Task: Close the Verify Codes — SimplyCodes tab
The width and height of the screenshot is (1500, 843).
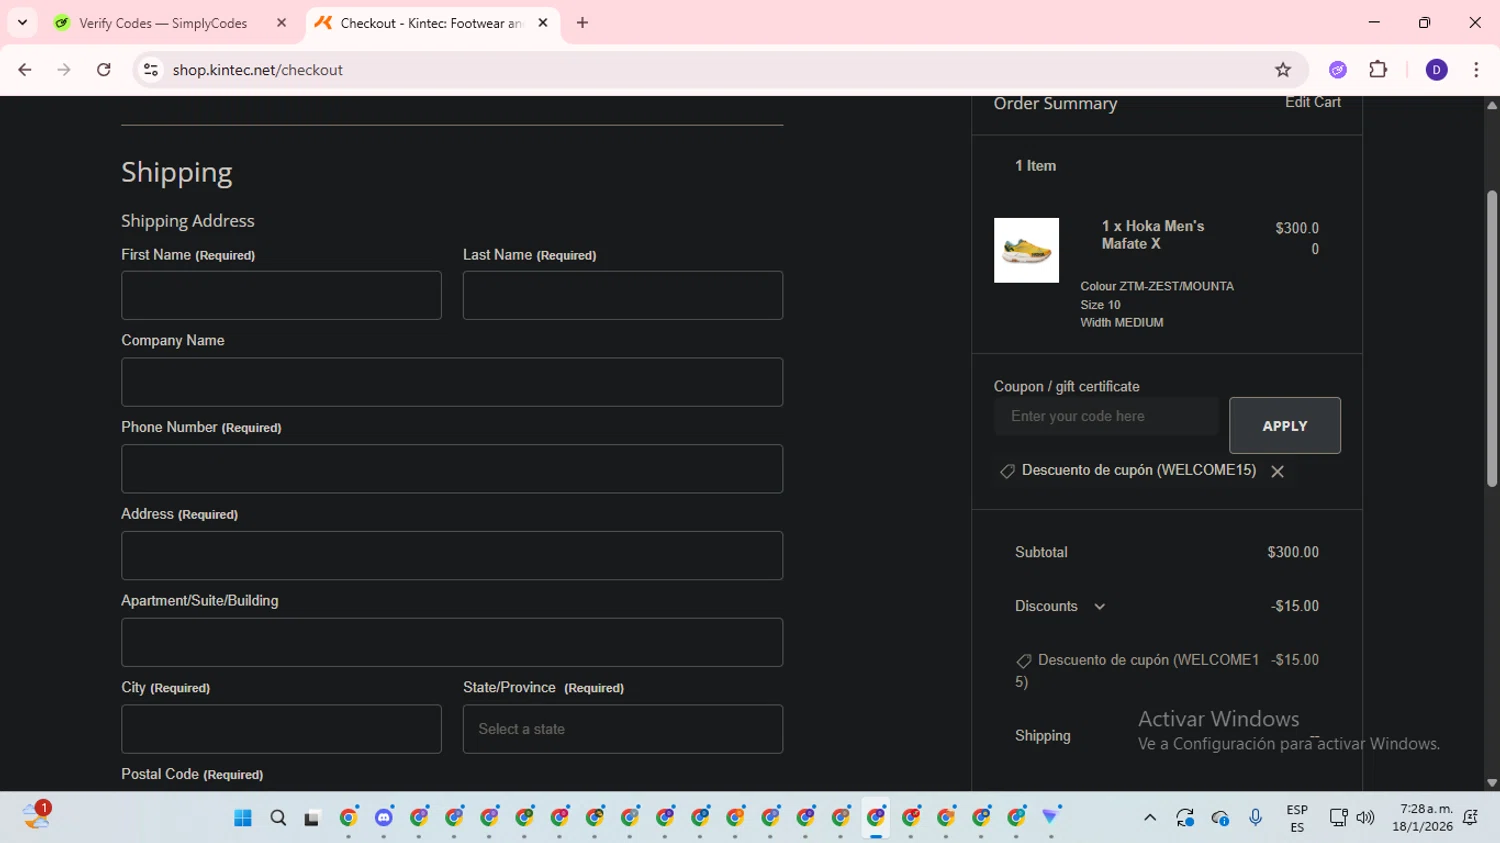Action: [x=281, y=23]
